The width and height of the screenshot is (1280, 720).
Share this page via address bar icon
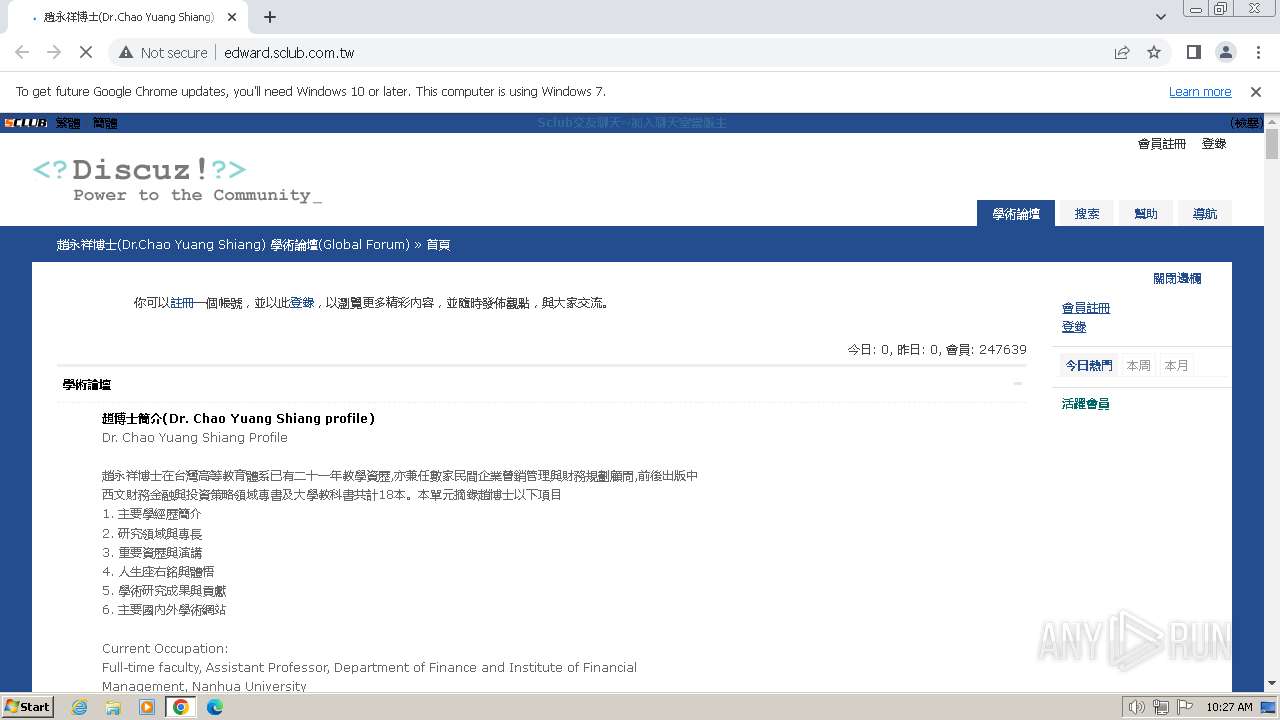(x=1122, y=52)
